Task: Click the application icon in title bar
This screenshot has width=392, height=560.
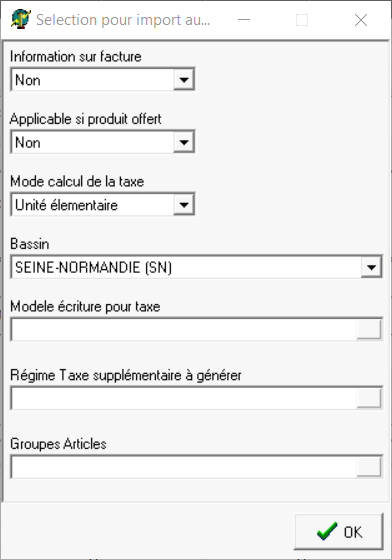Action: point(20,19)
